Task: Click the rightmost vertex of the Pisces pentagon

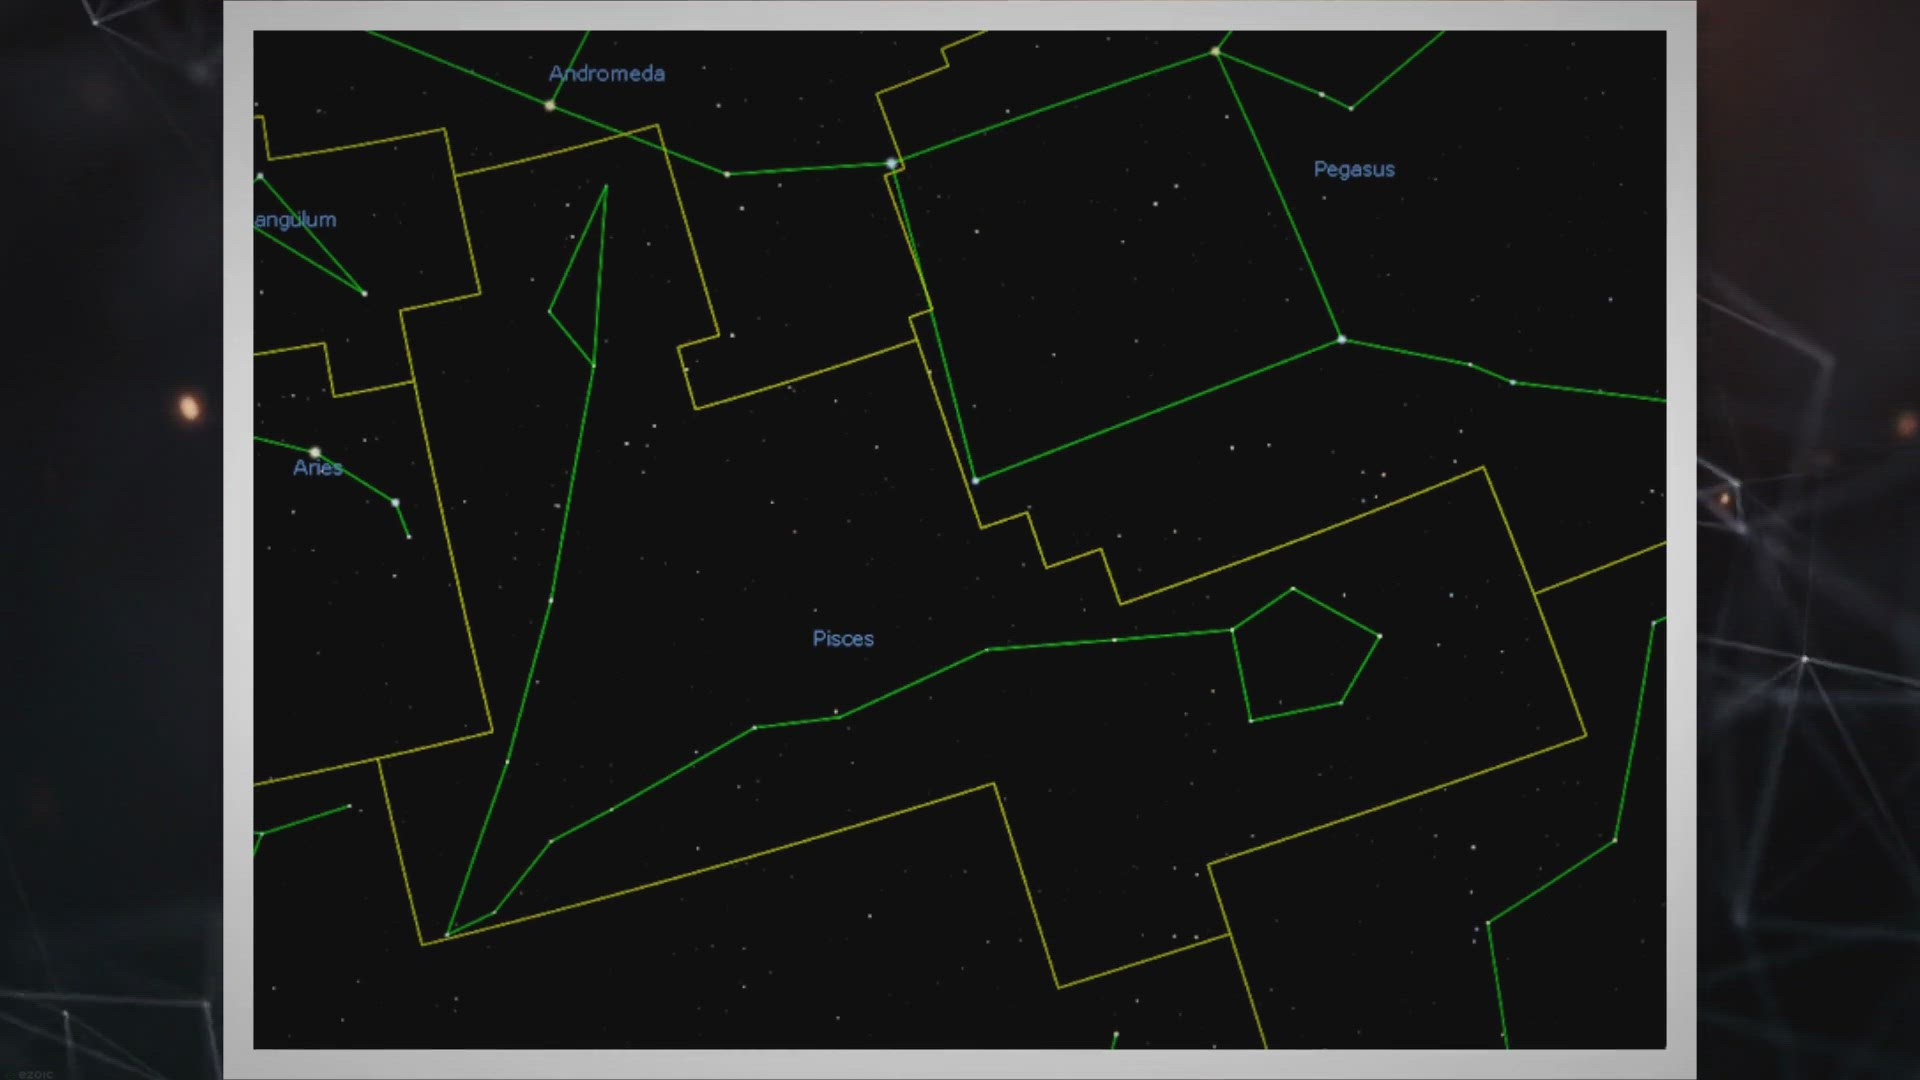Action: pyautogui.click(x=1380, y=636)
